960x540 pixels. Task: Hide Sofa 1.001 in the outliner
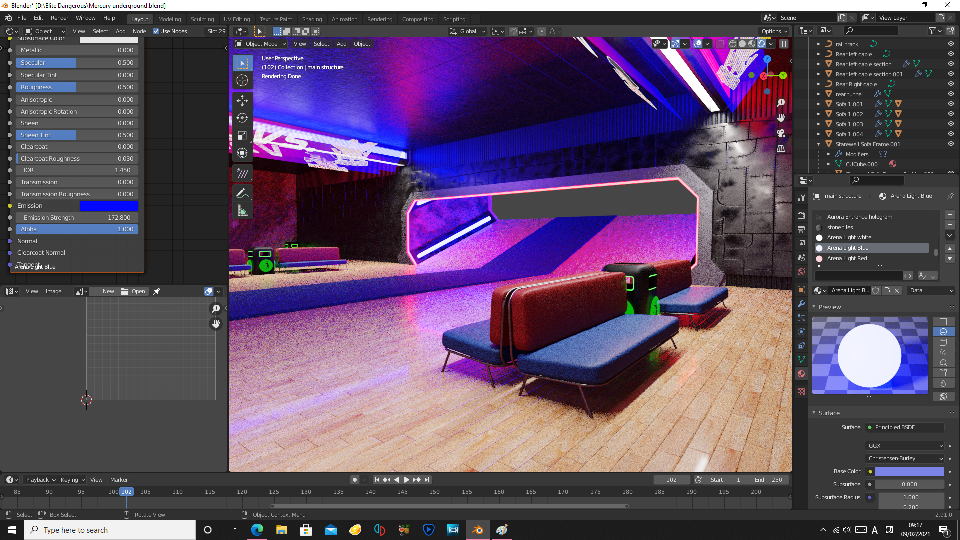[x=951, y=104]
